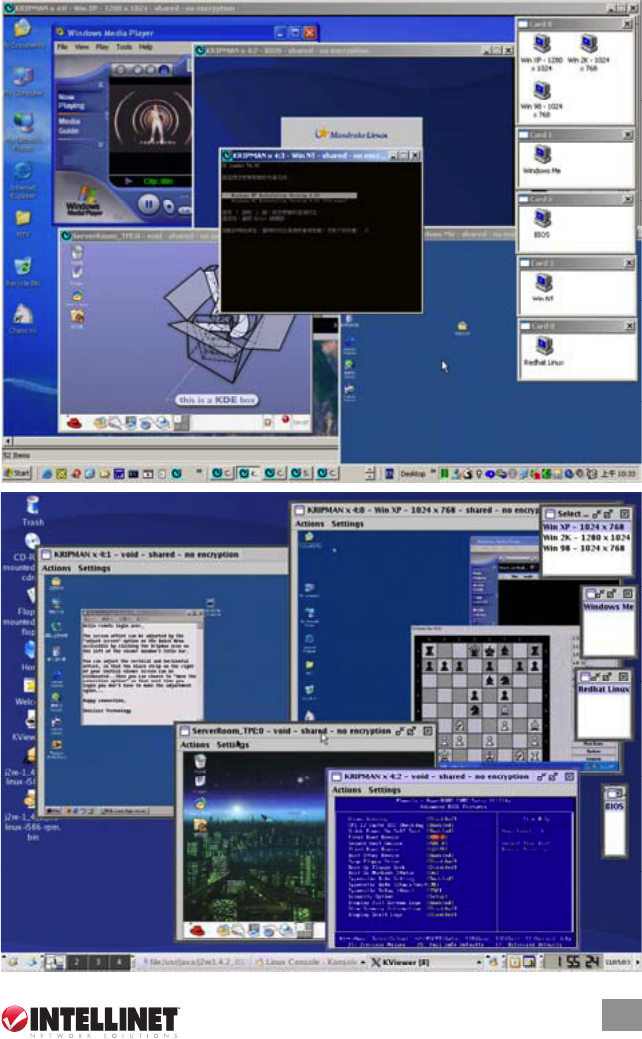Pause playback in Windows Media Player

point(147,205)
